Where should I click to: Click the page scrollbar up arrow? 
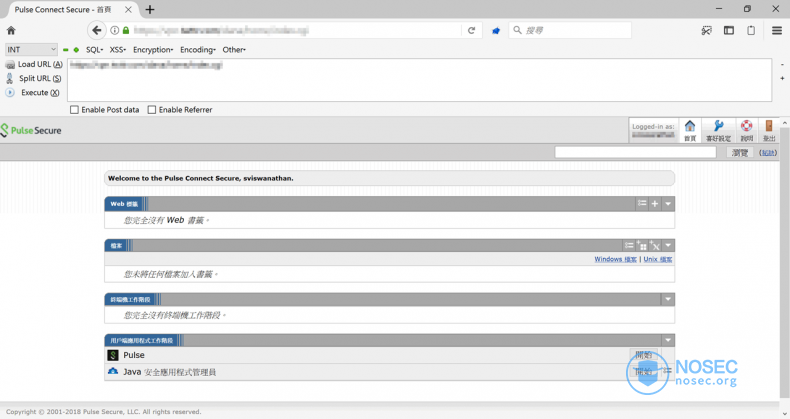tap(785, 123)
